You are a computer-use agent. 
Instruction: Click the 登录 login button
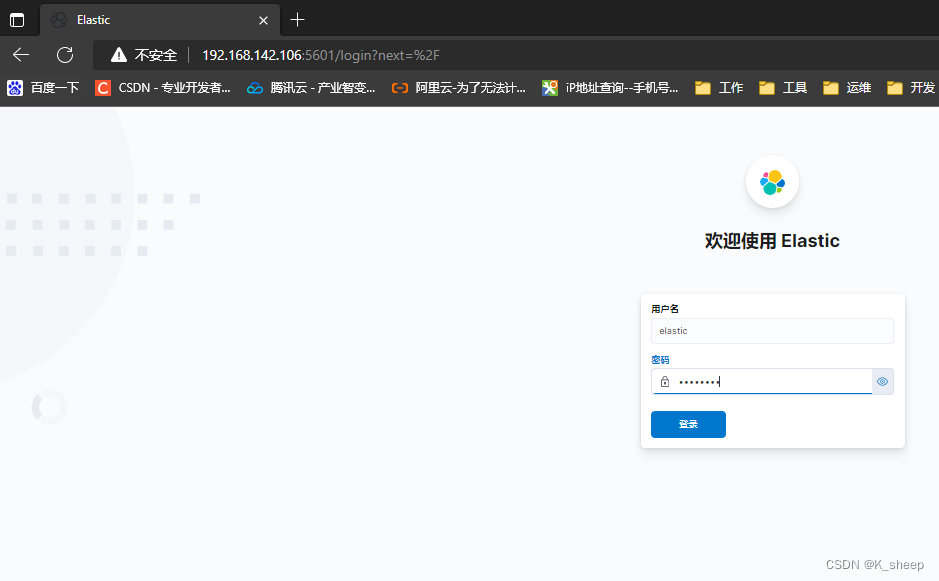point(688,424)
